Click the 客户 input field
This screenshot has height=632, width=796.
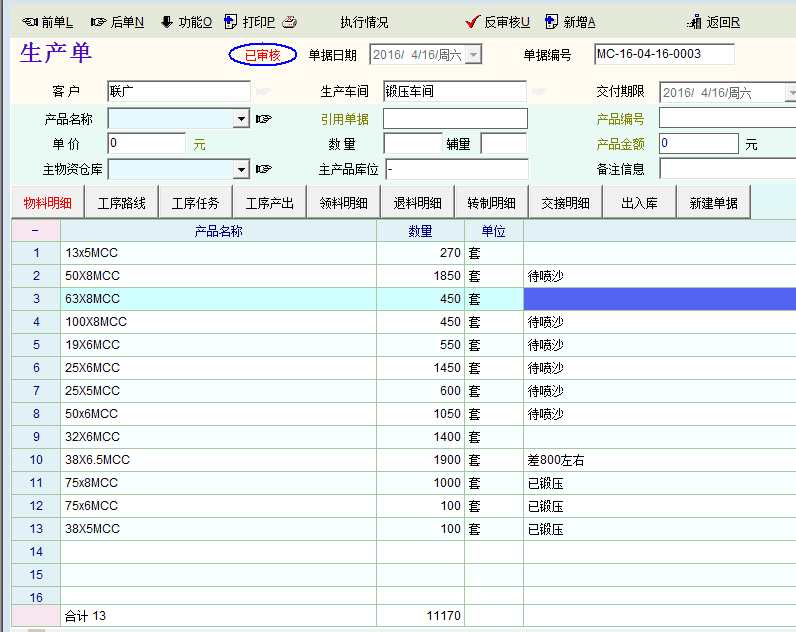tap(178, 91)
